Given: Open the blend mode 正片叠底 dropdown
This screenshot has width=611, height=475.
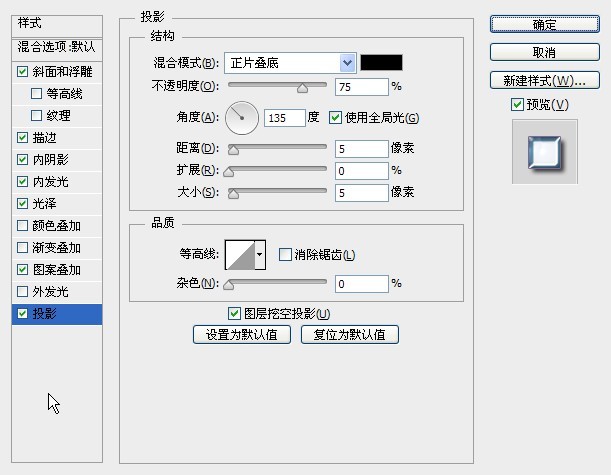Looking at the screenshot, I should pyautogui.click(x=290, y=62).
